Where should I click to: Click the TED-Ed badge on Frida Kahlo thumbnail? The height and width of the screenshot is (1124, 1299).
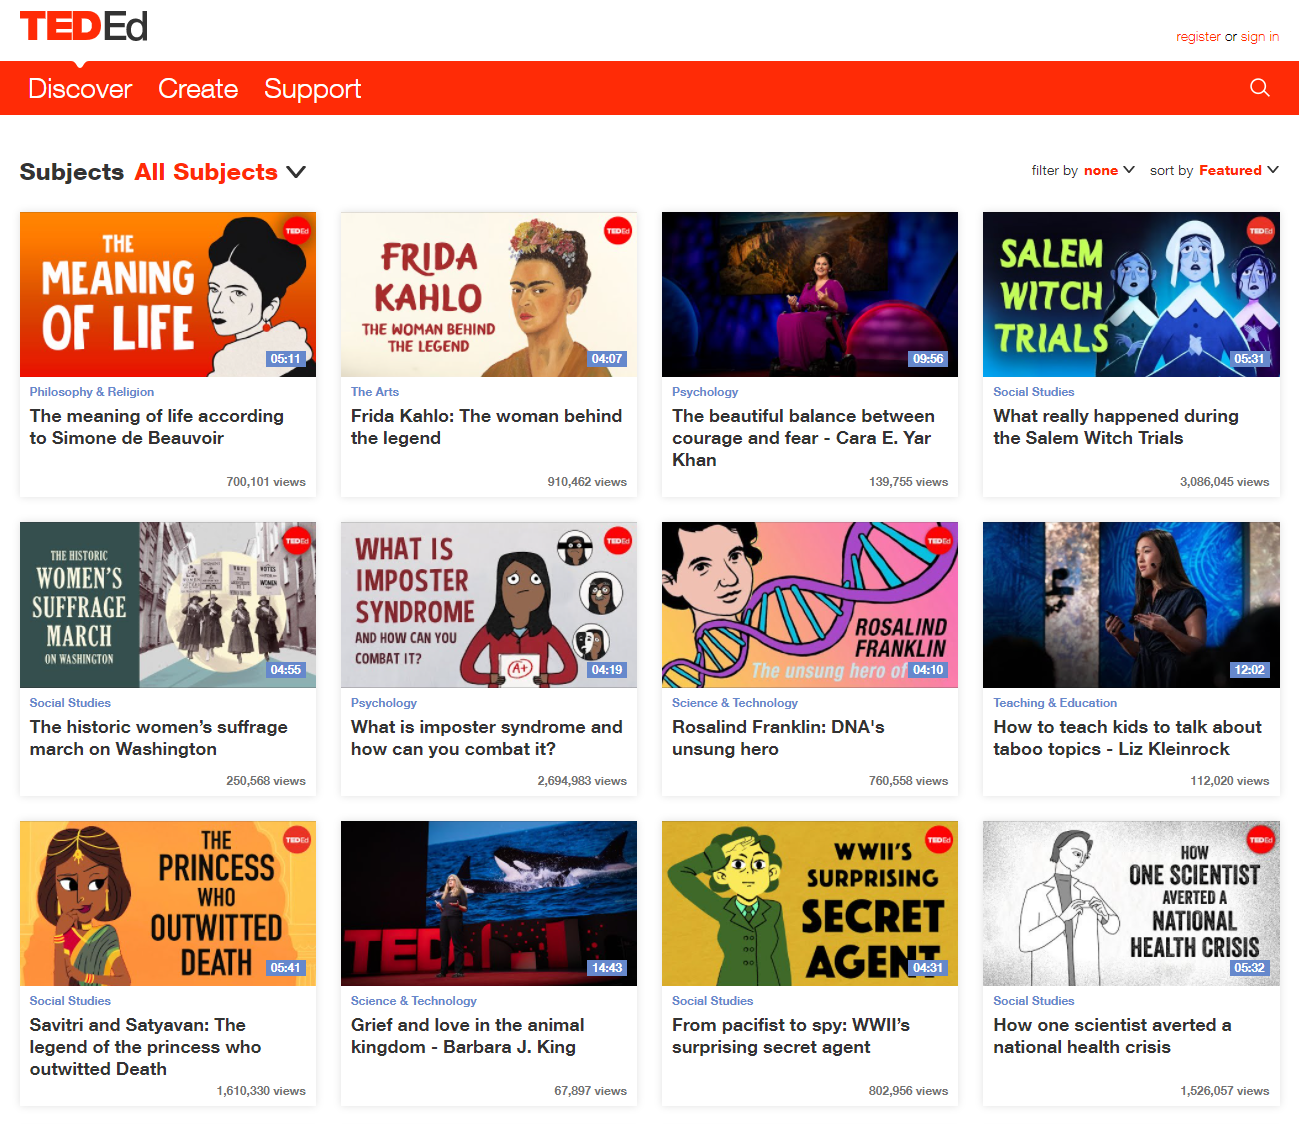click(x=618, y=231)
